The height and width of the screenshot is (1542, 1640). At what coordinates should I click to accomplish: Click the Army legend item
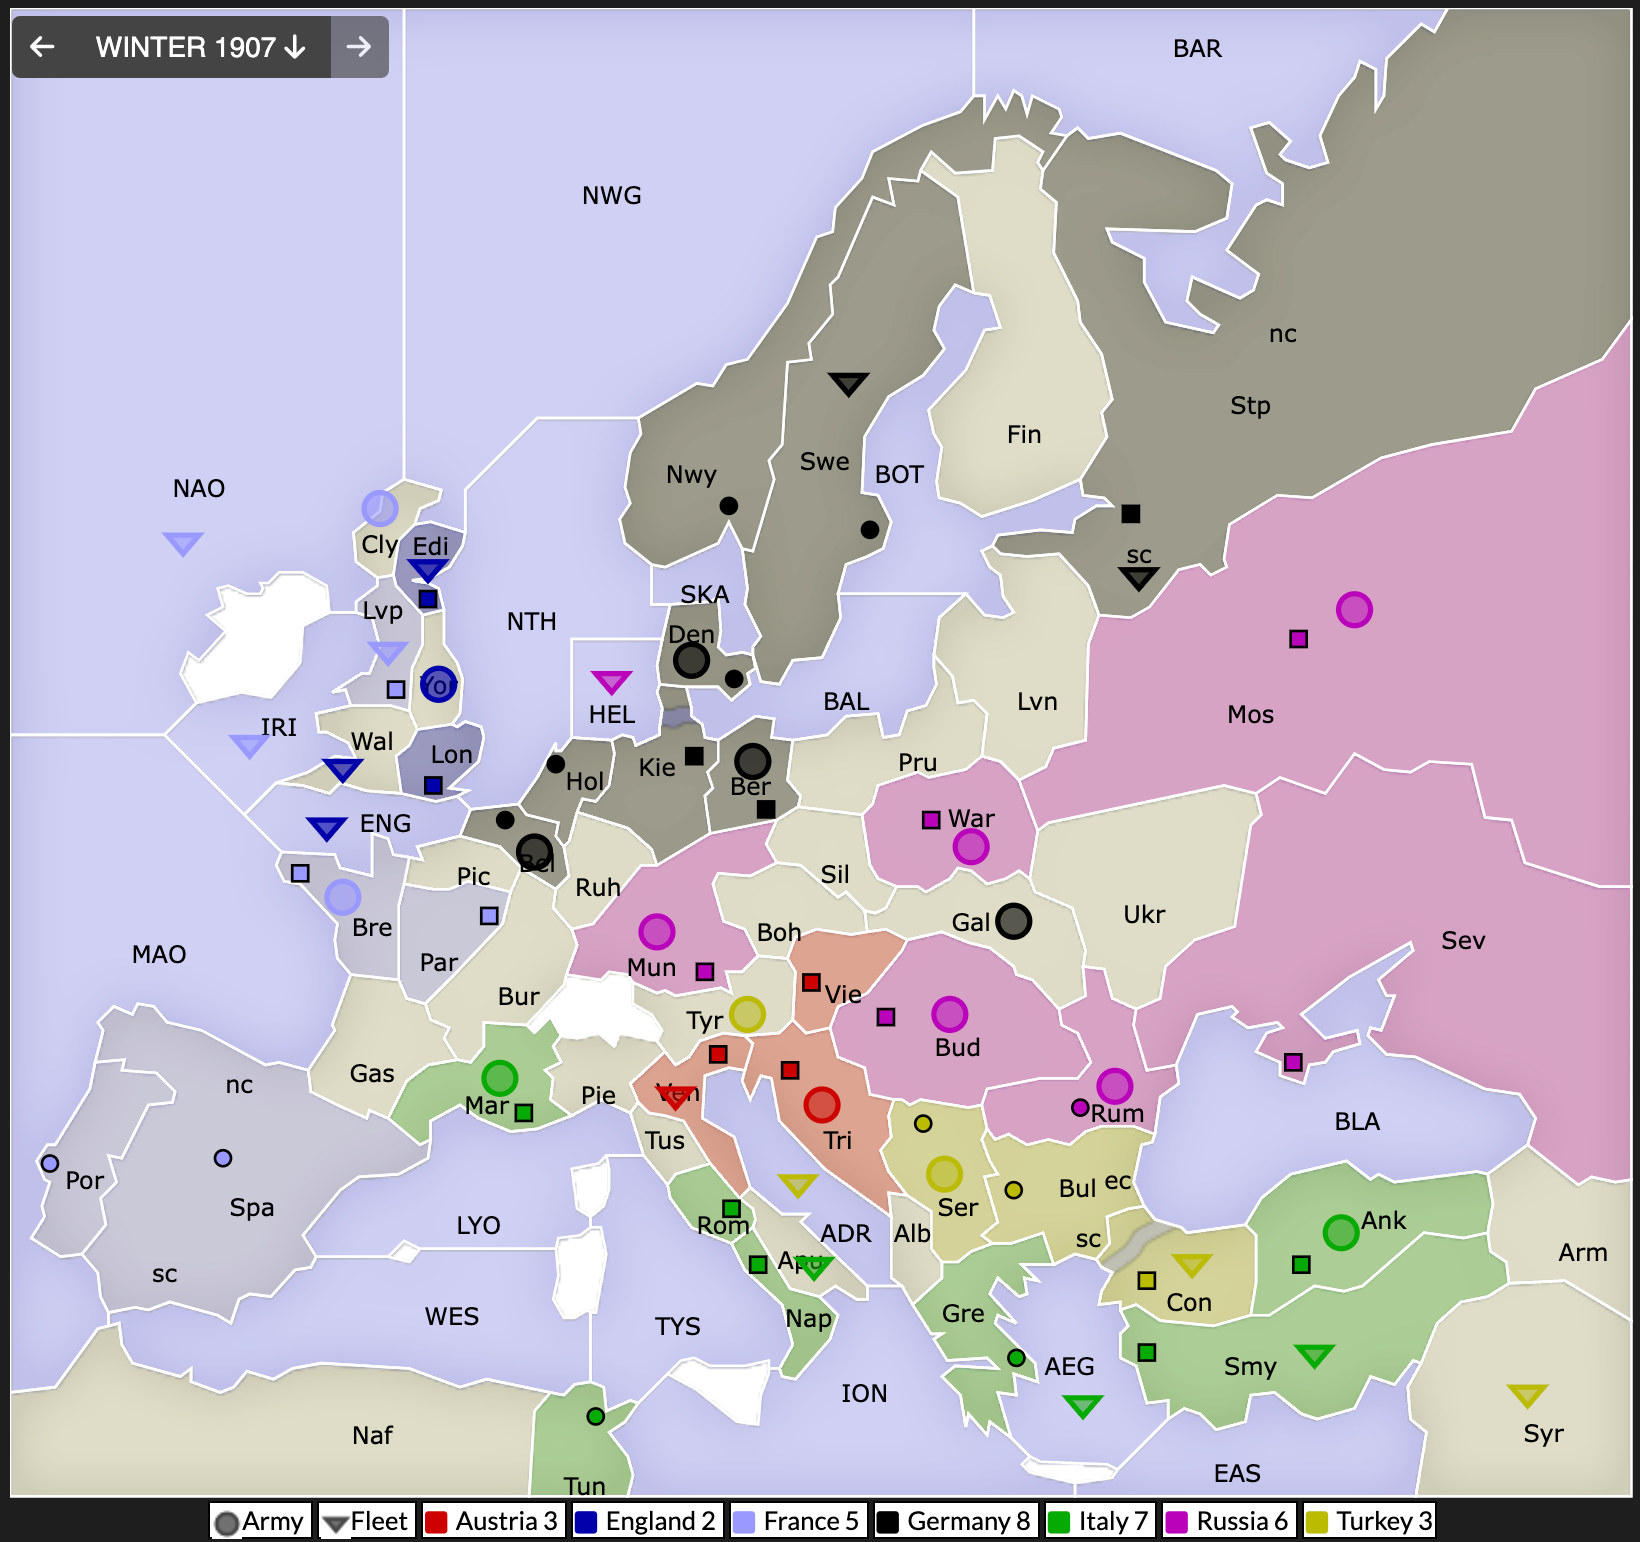[260, 1521]
